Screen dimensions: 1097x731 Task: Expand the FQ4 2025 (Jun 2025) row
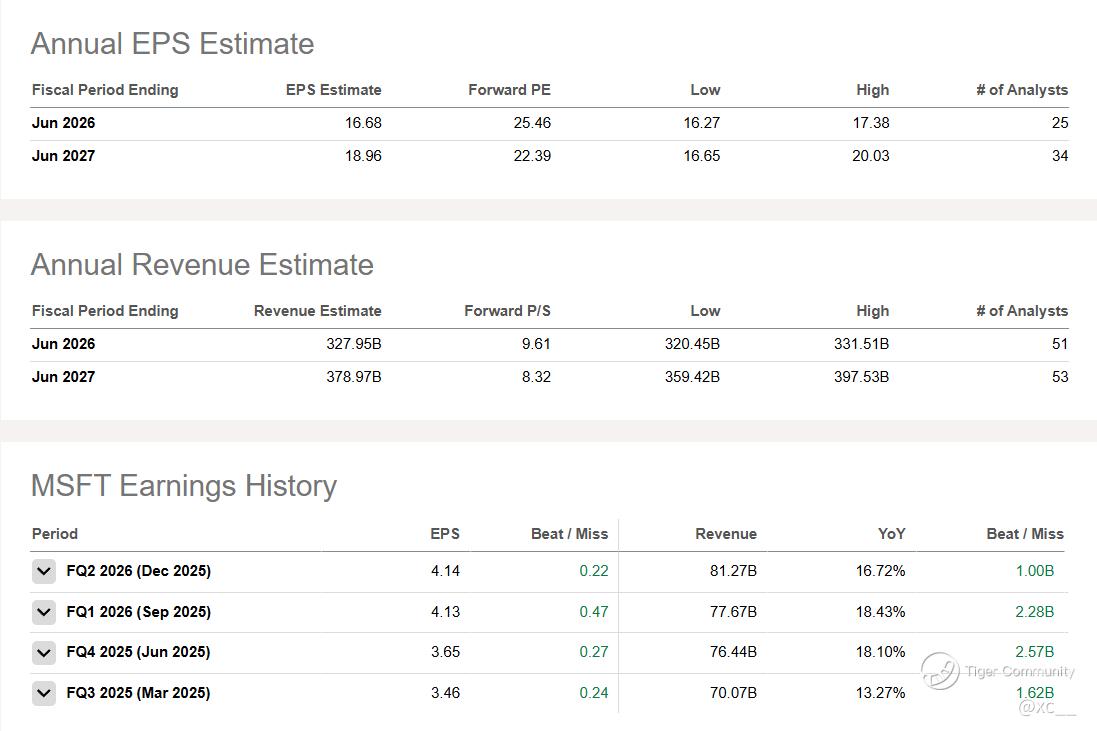click(43, 652)
